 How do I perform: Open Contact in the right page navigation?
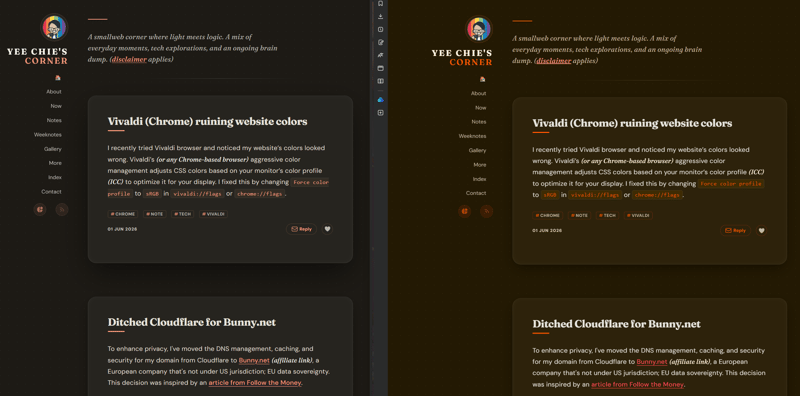tap(476, 193)
